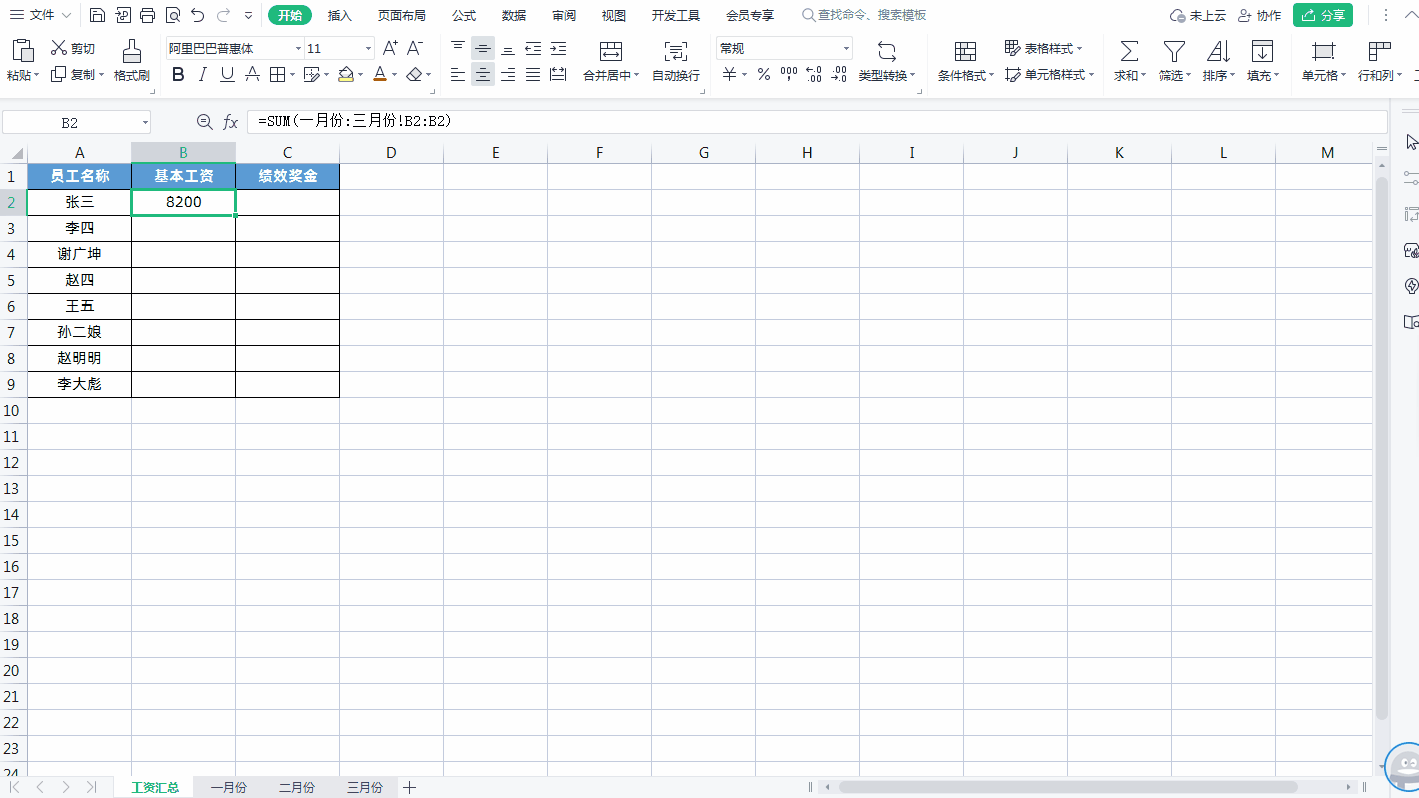Image resolution: width=1419 pixels, height=798 pixels.
Task: Open the number format (常规) dropdown
Action: [846, 49]
